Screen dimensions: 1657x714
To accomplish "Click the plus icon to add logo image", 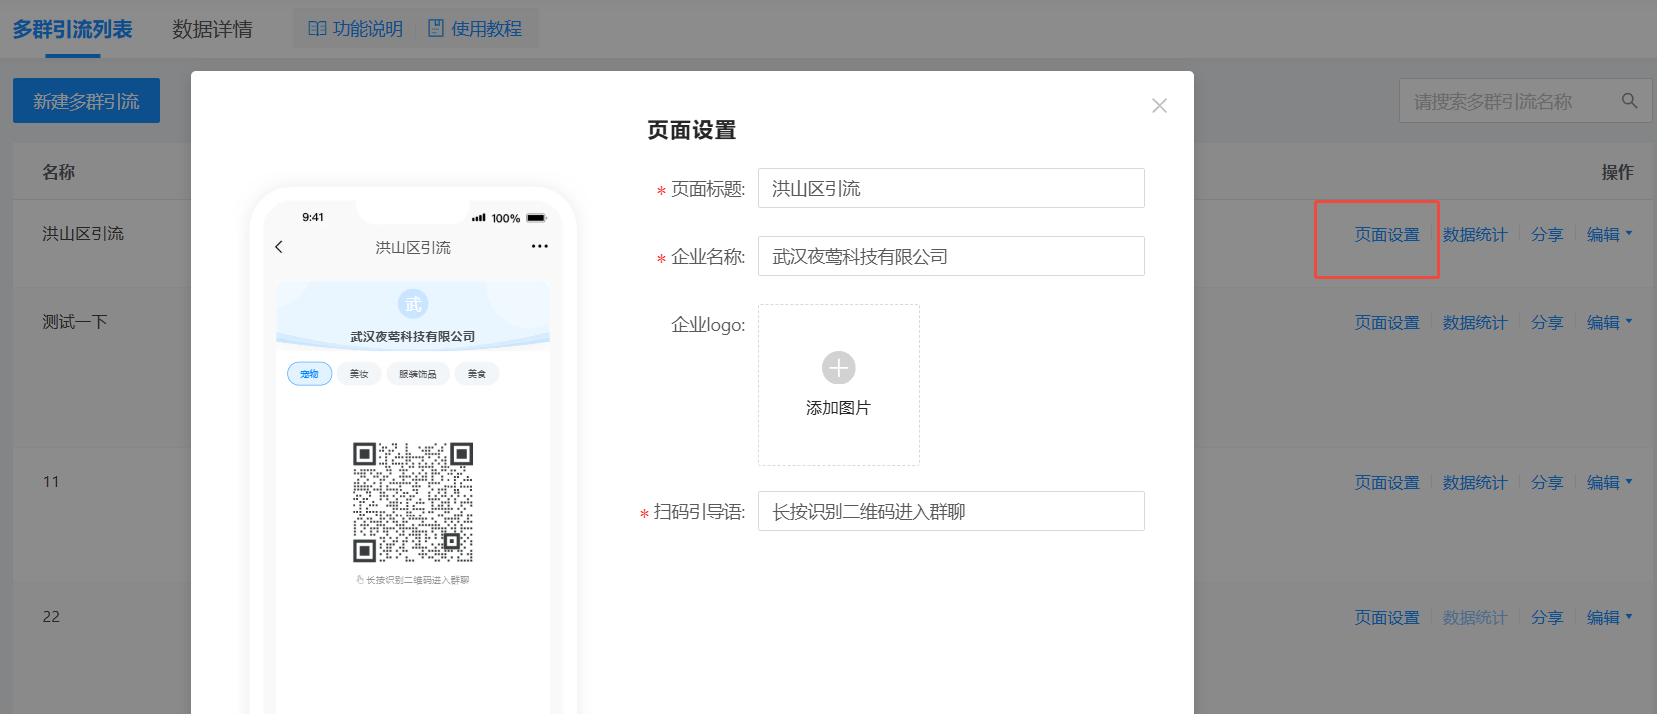I will click(838, 368).
